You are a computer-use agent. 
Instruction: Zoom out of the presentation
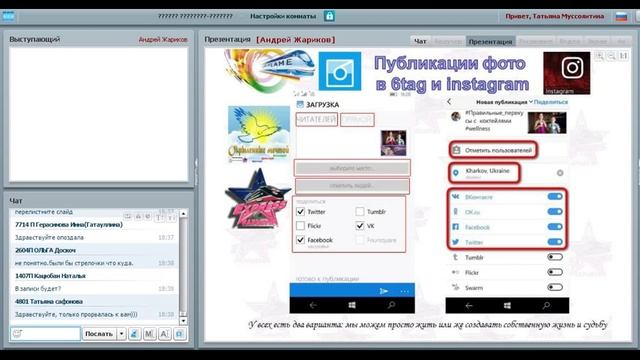coord(611,56)
